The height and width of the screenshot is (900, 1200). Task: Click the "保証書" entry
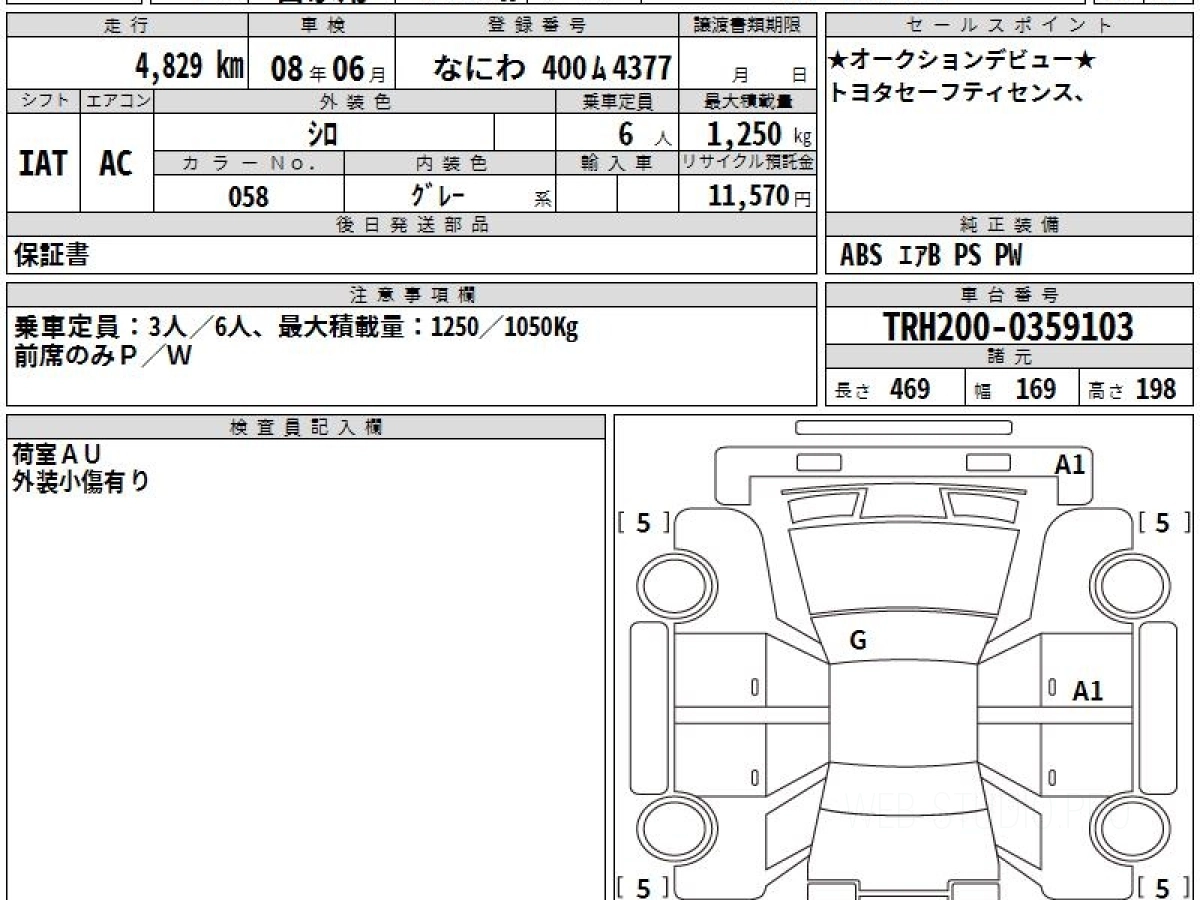(51, 256)
